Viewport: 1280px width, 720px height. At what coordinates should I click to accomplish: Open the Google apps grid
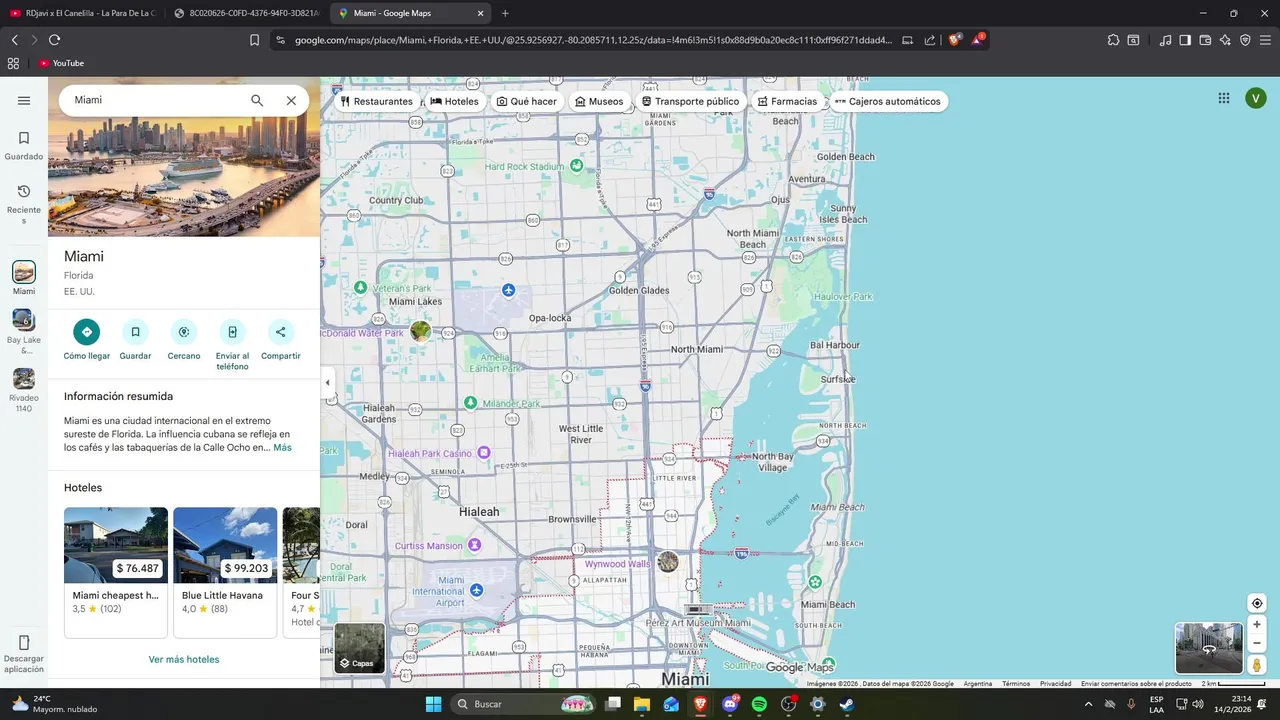1223,98
